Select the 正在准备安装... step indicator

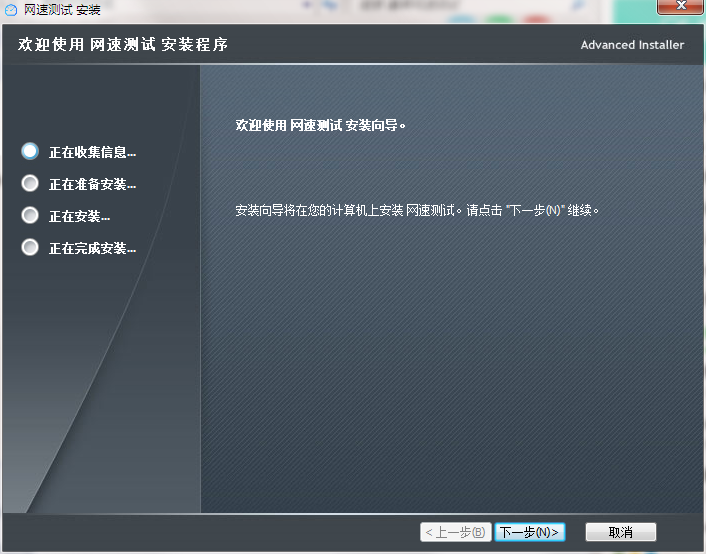(30, 183)
